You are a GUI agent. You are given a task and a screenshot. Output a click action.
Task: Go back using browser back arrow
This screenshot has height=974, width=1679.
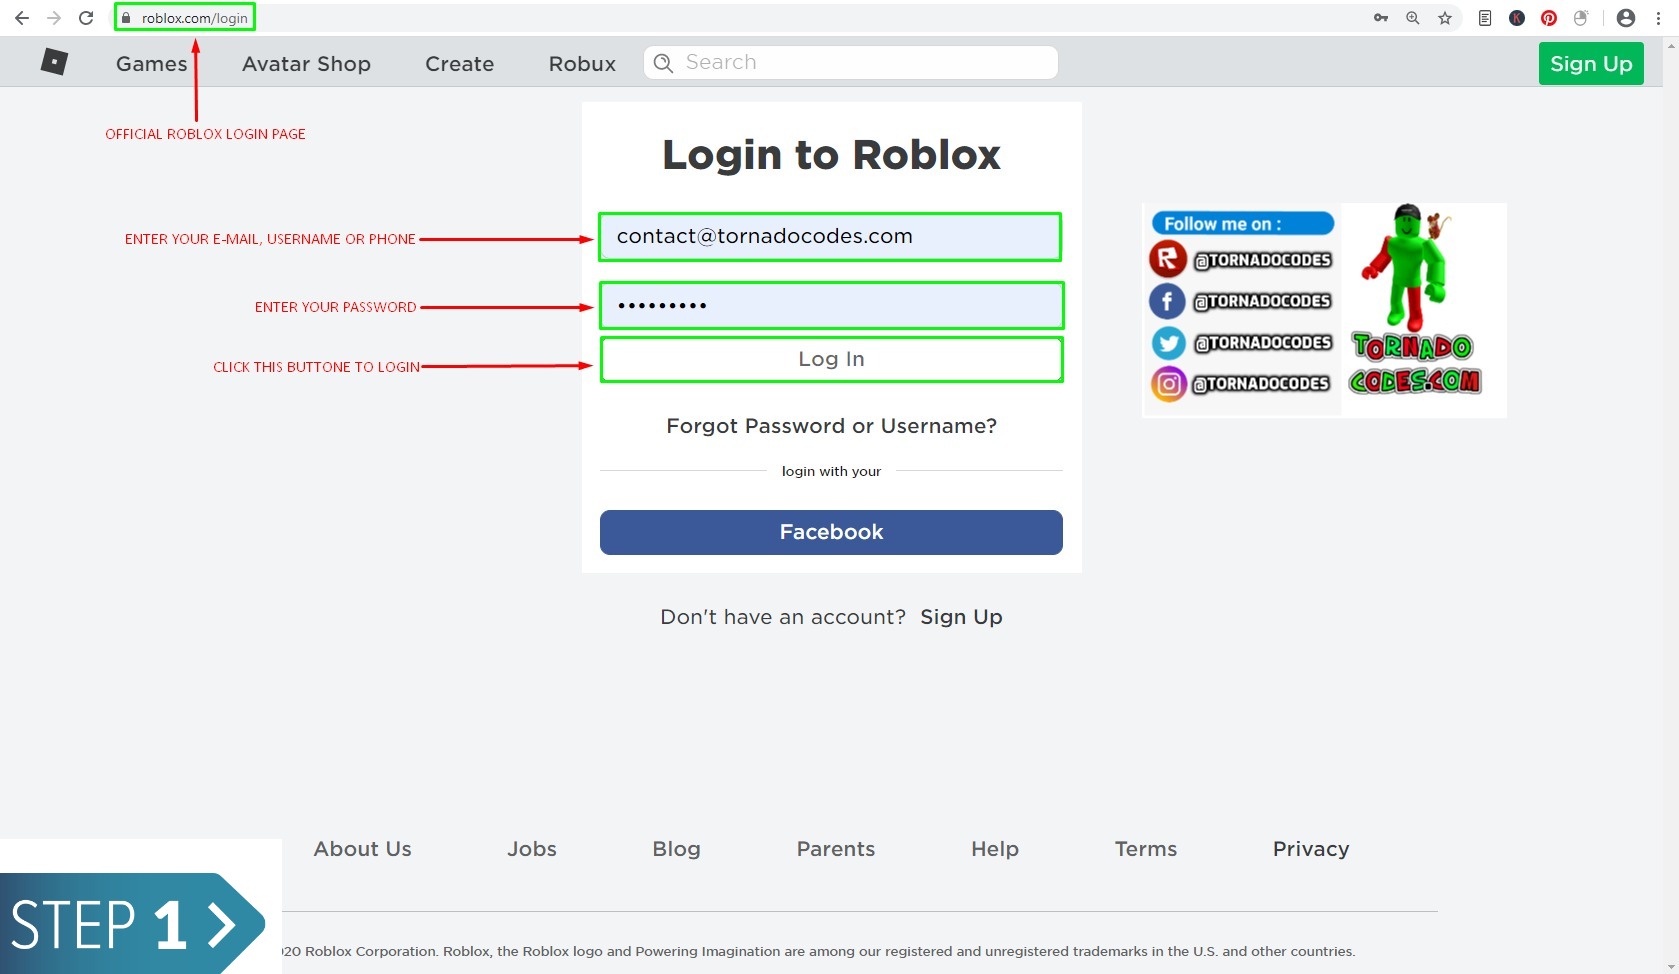pos(21,18)
